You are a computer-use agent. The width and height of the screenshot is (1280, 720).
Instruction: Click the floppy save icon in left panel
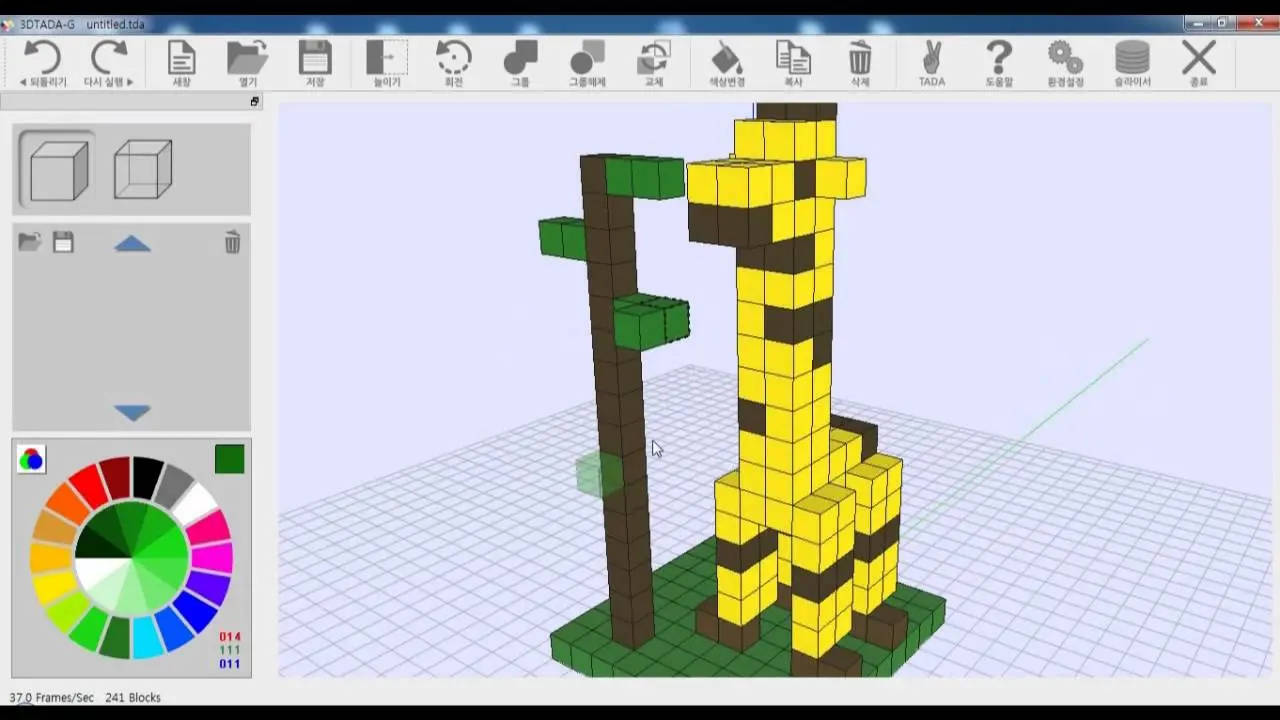(63, 242)
